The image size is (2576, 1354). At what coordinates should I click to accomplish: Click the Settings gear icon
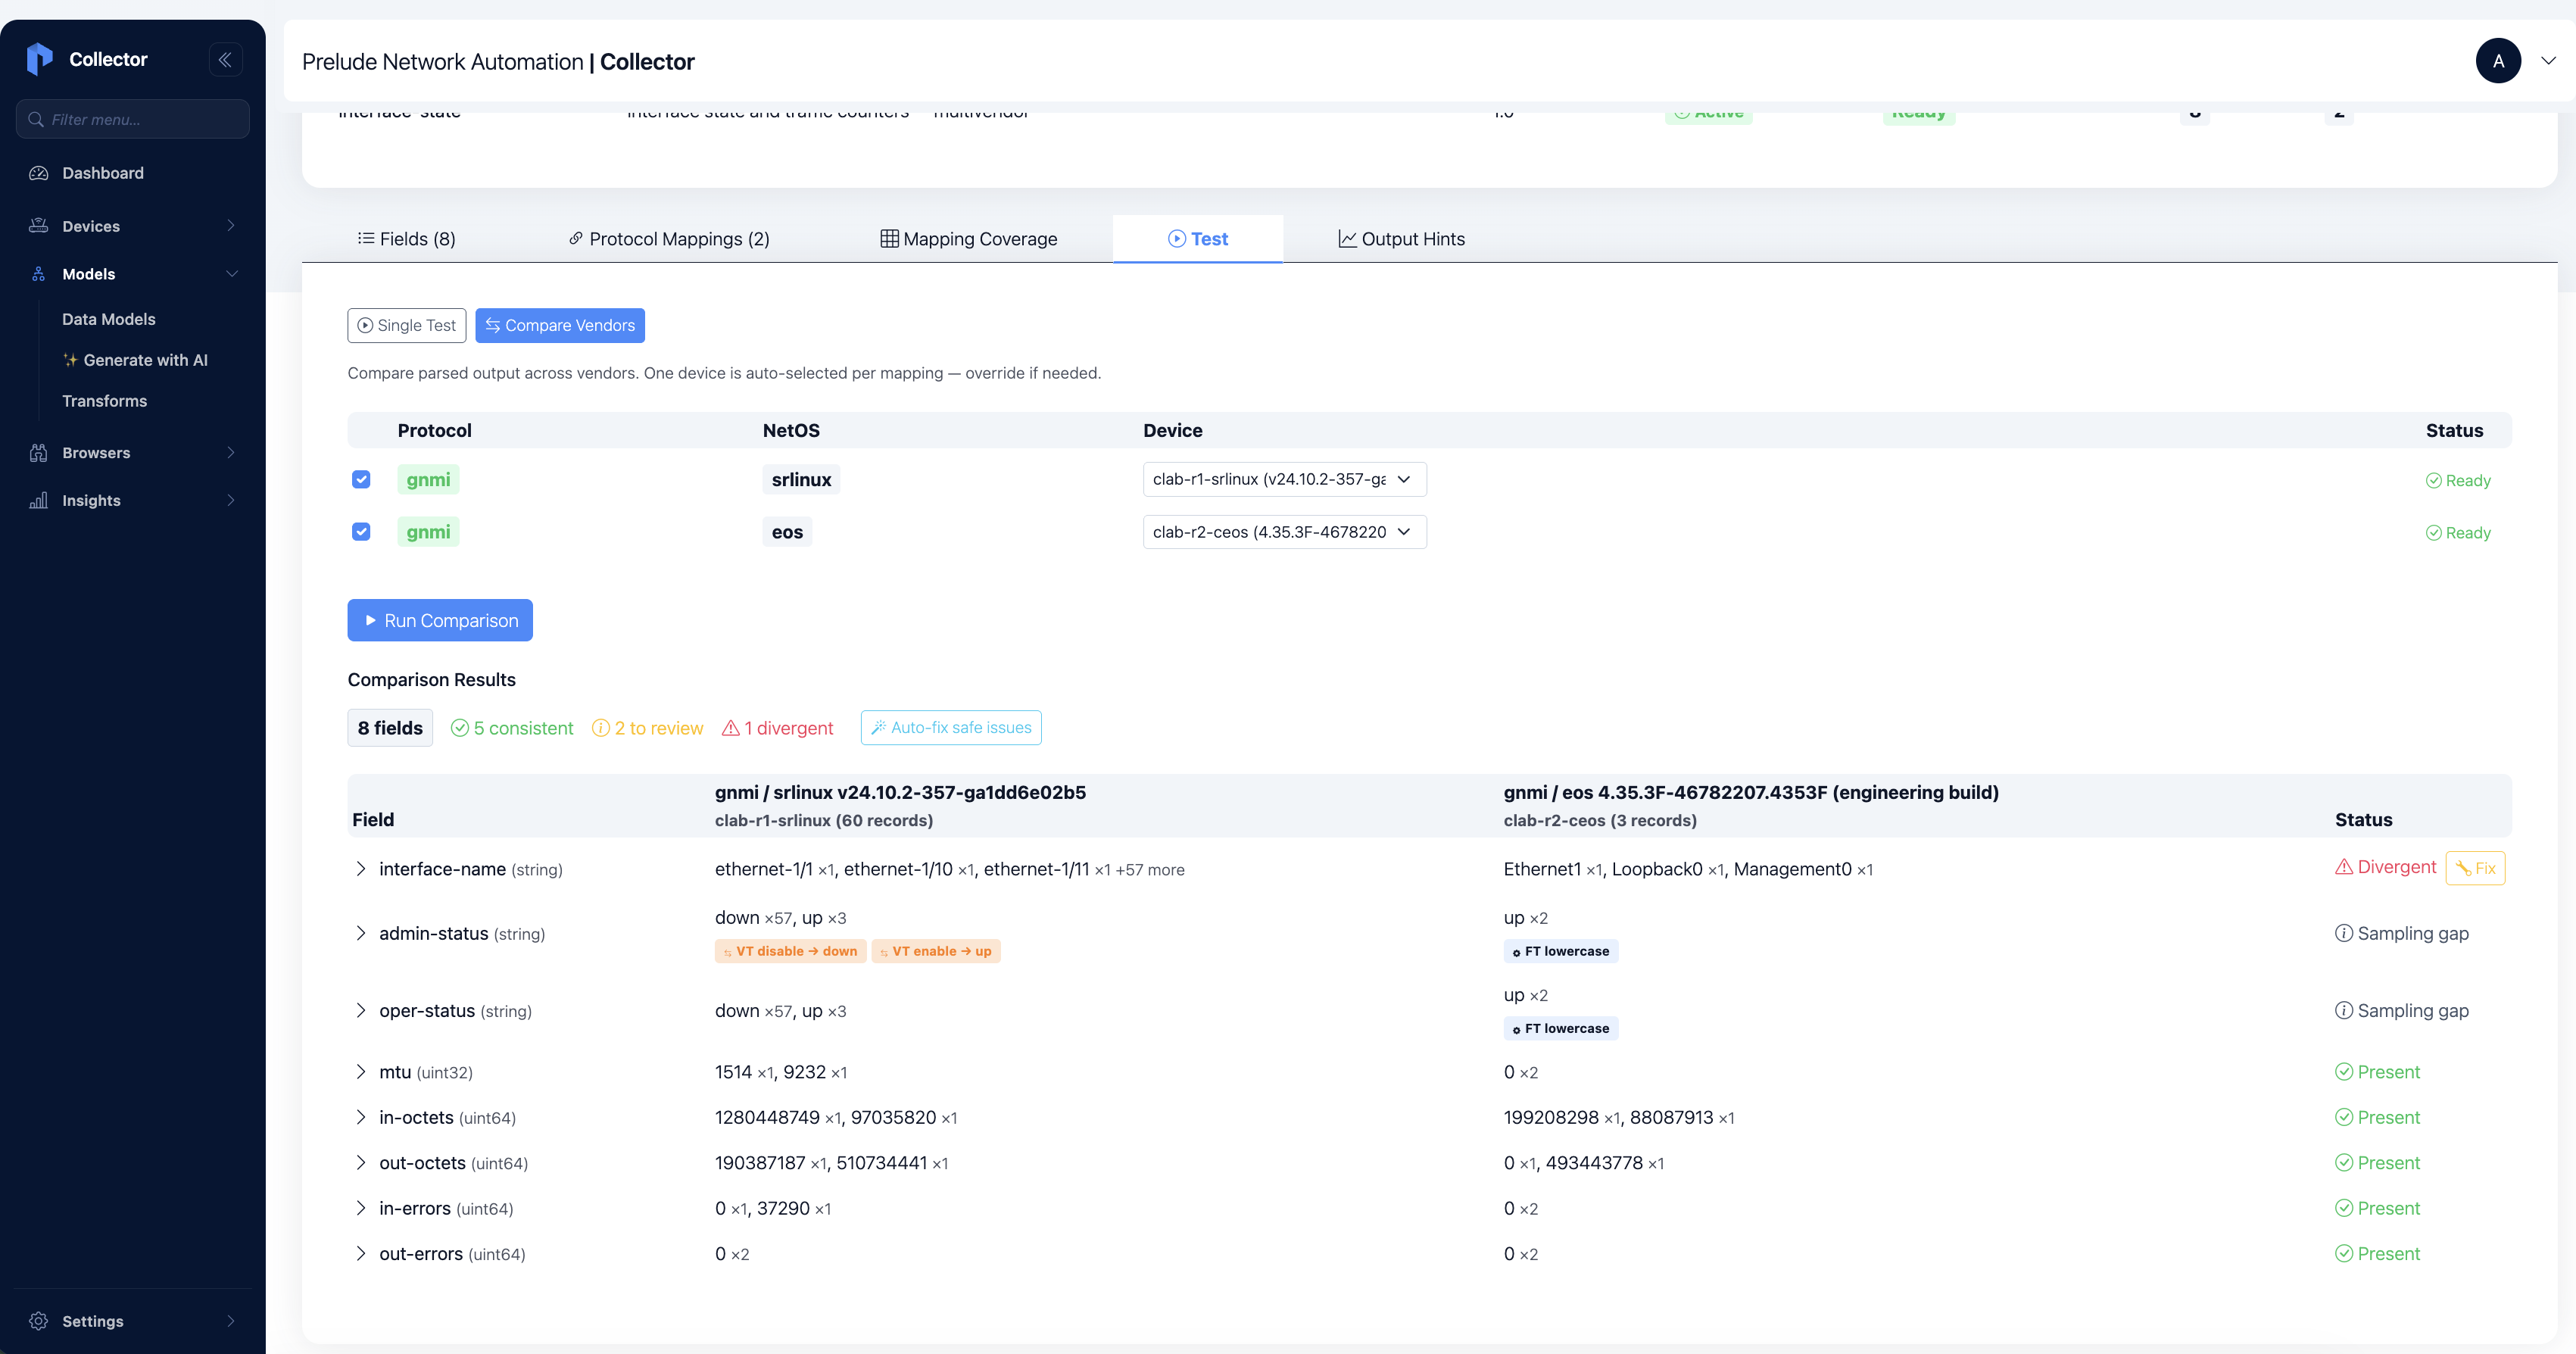tap(39, 1321)
